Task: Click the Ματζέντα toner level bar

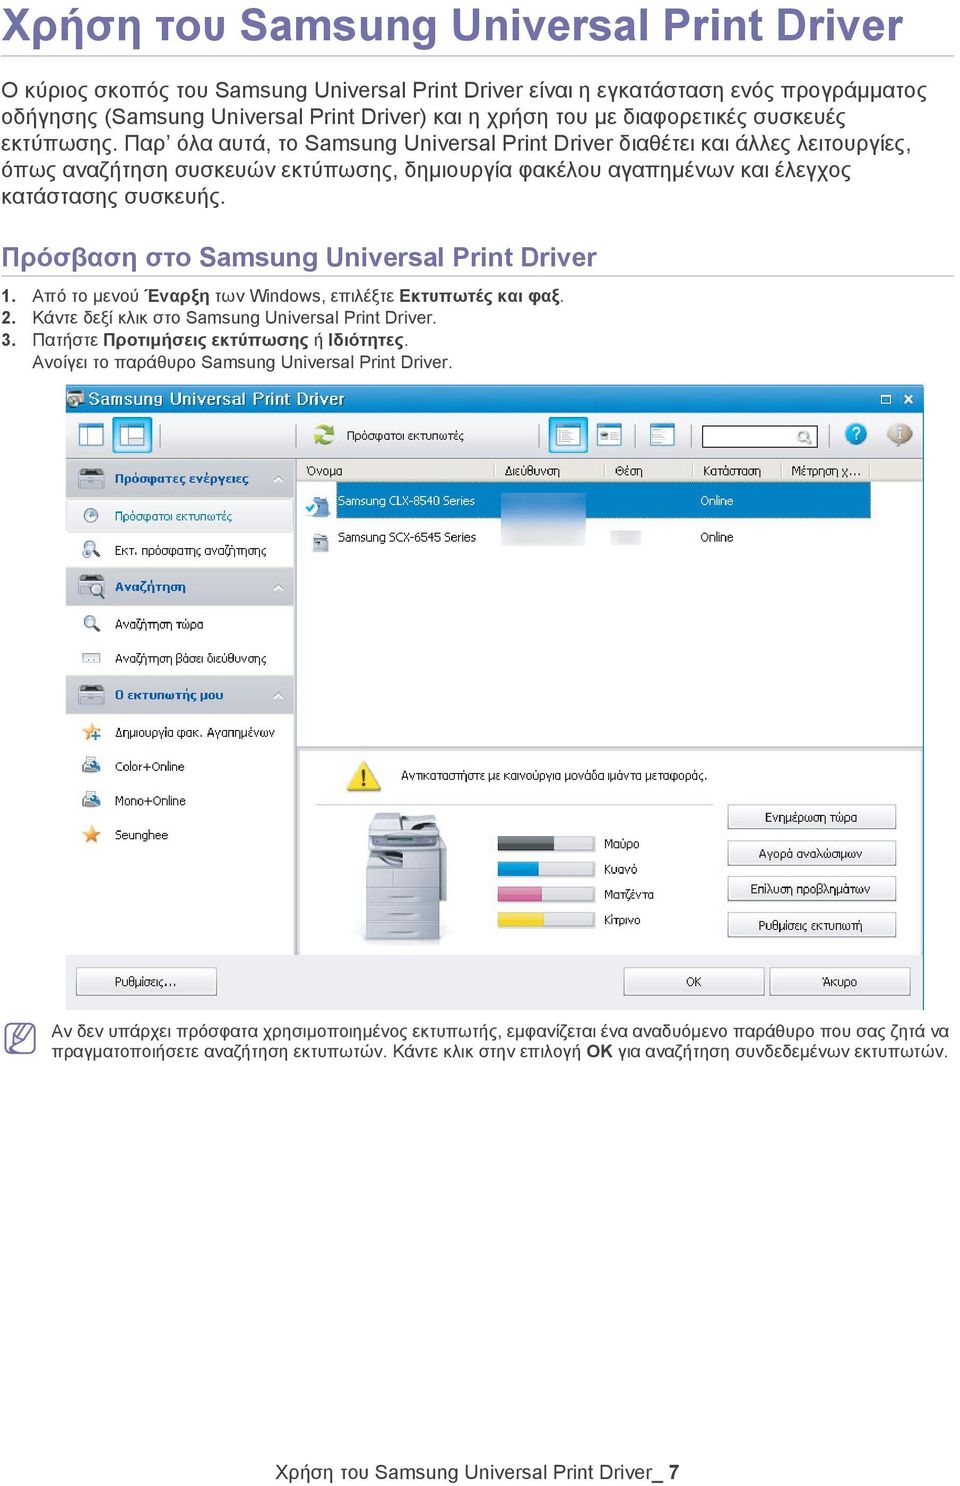Action: tap(546, 894)
